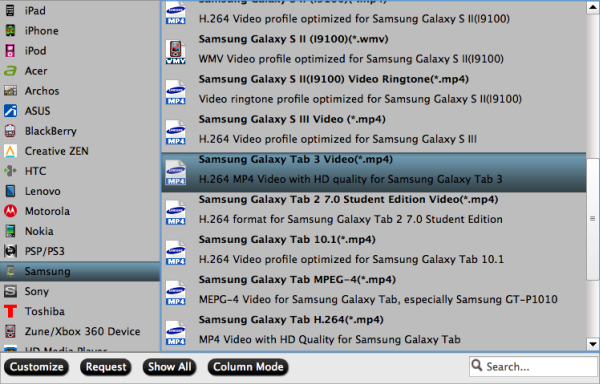Click the HTC category icon
The width and height of the screenshot is (600, 384).
point(10,171)
